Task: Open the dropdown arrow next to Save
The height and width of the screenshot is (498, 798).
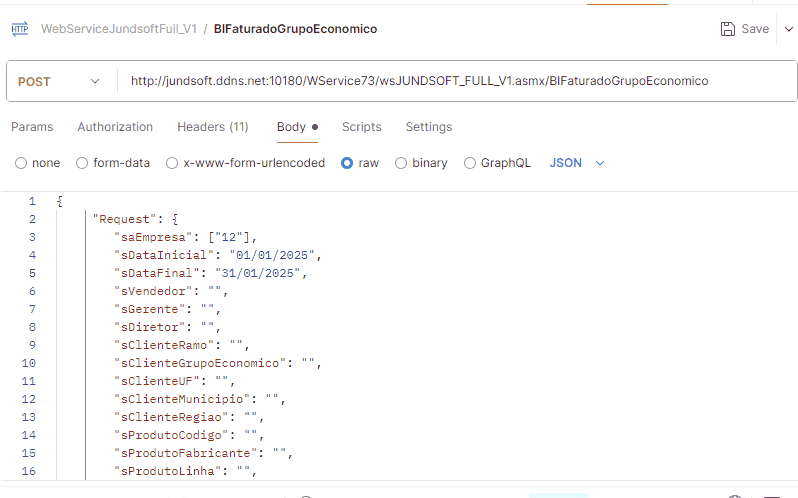Action: coord(786,29)
